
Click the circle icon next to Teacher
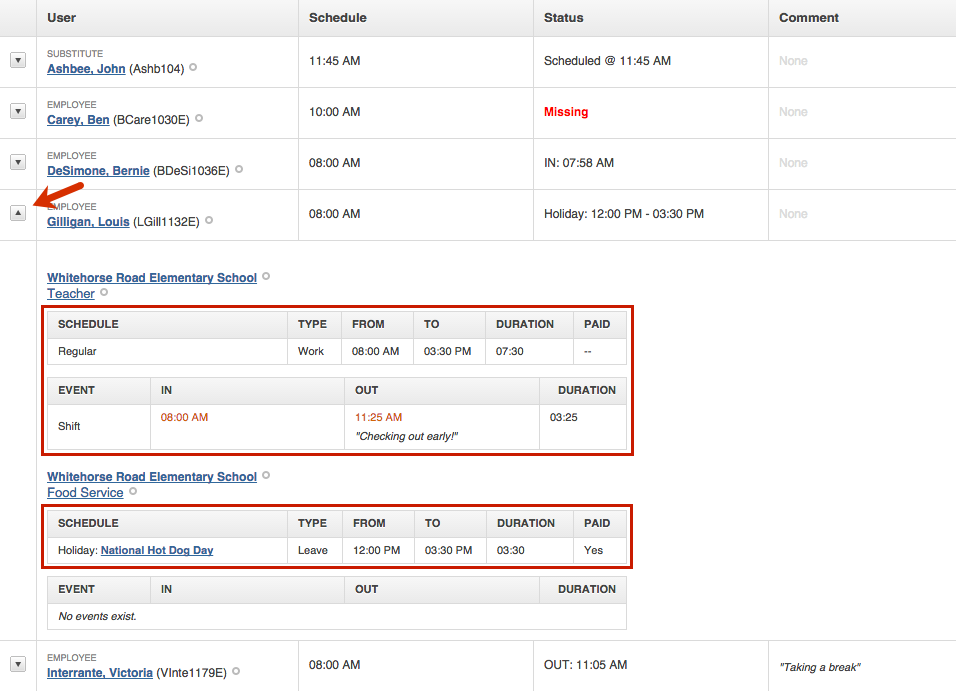point(104,293)
